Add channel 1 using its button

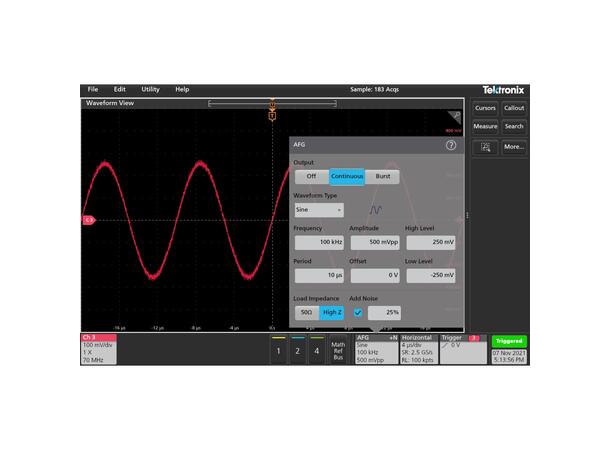[x=279, y=351]
